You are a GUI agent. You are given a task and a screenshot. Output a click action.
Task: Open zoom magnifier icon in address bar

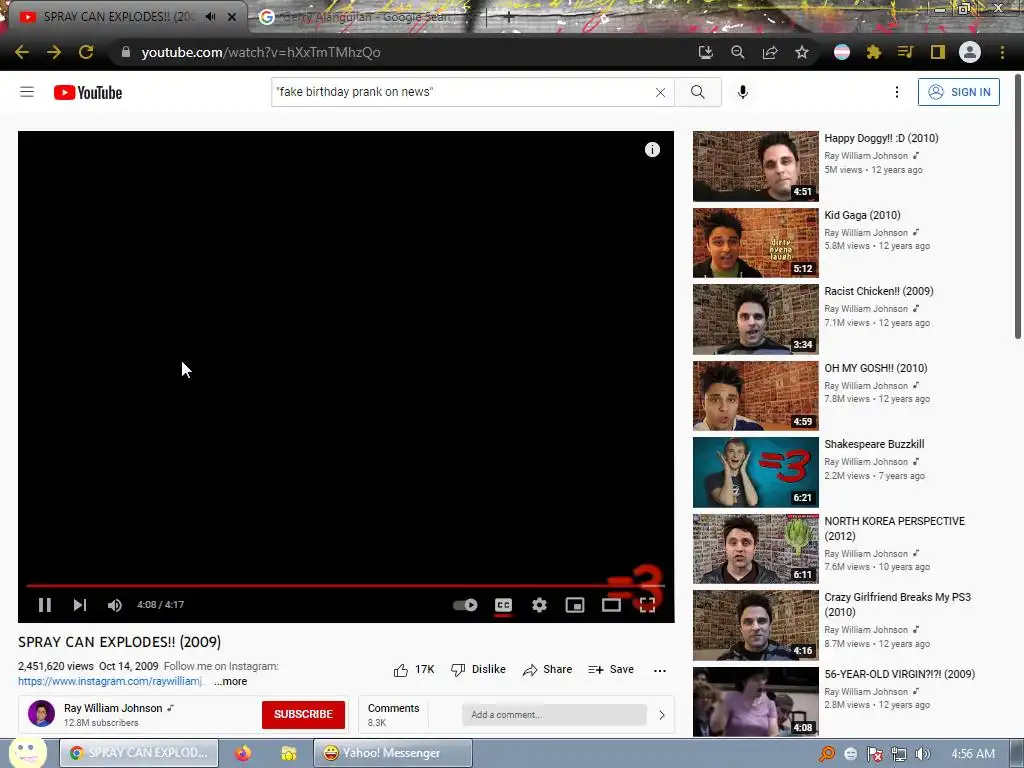(738, 52)
